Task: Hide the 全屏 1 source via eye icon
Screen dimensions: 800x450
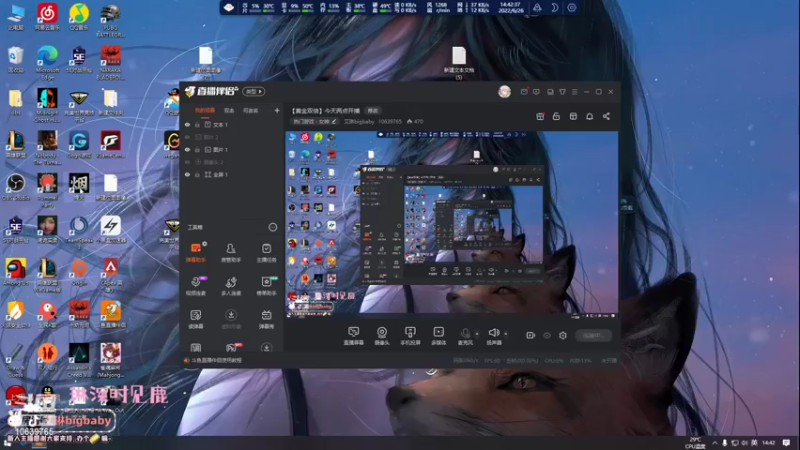Action: click(187, 174)
